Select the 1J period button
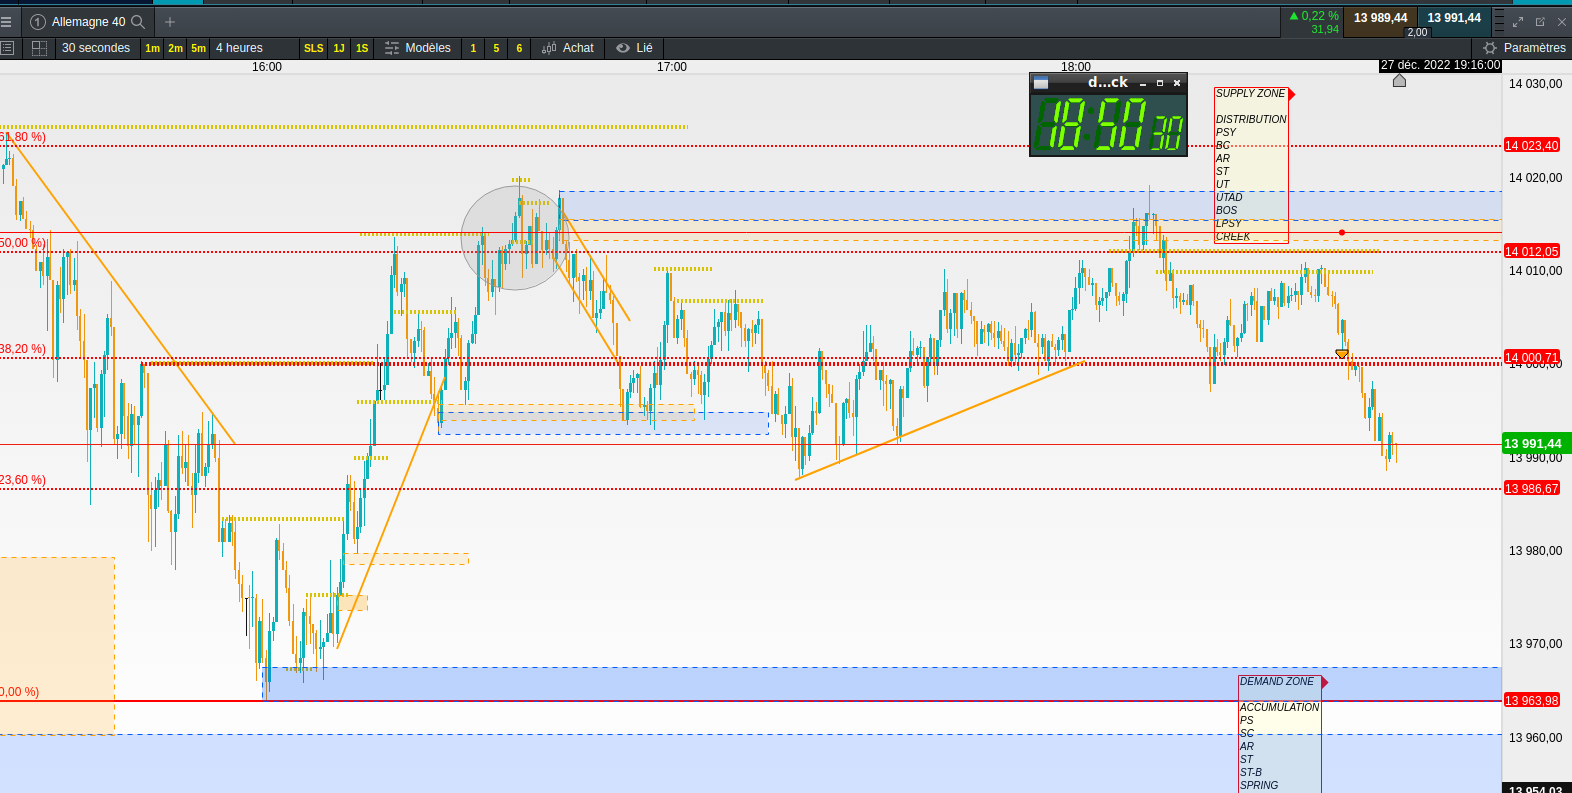Screen dimensions: 1572x793 339,48
